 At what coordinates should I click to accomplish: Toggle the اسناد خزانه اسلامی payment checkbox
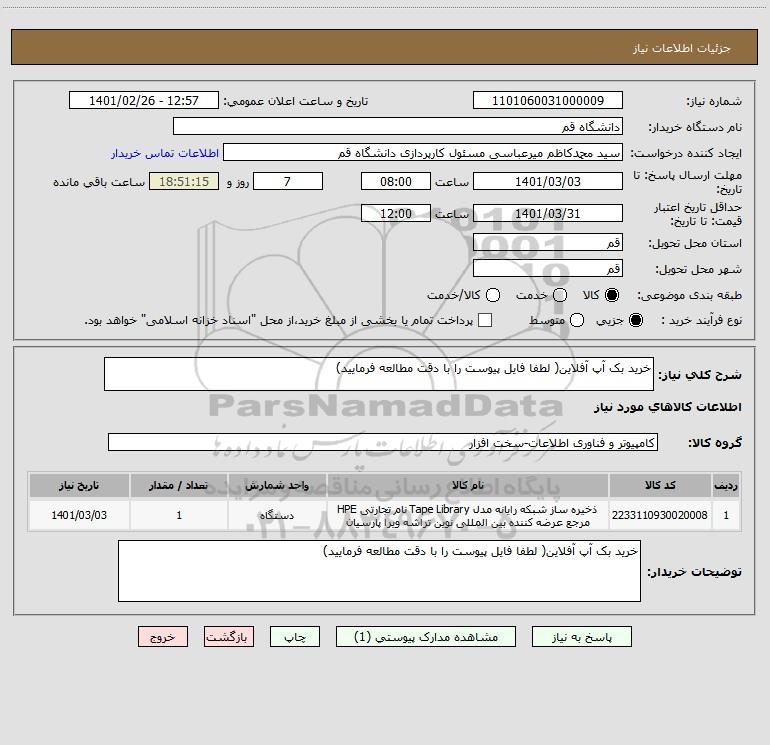485,320
